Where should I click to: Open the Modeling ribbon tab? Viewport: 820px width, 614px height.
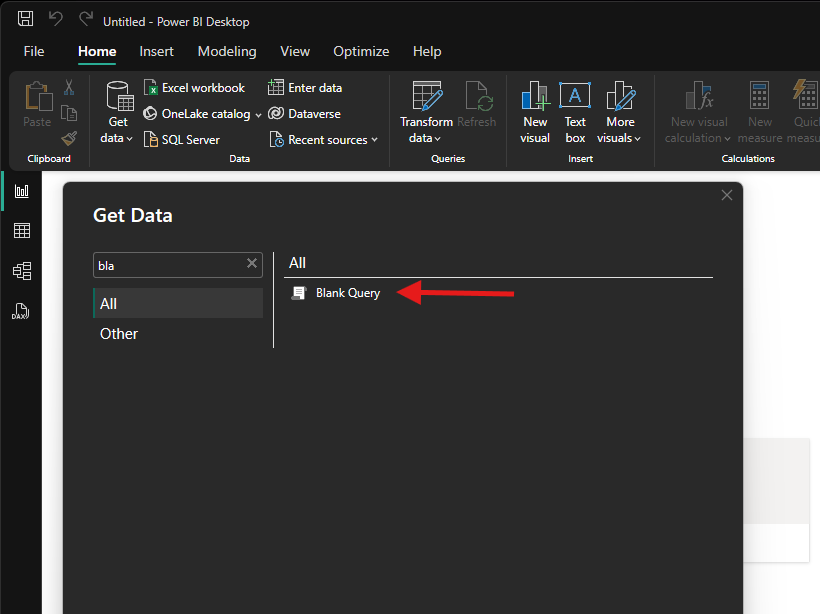click(x=227, y=51)
